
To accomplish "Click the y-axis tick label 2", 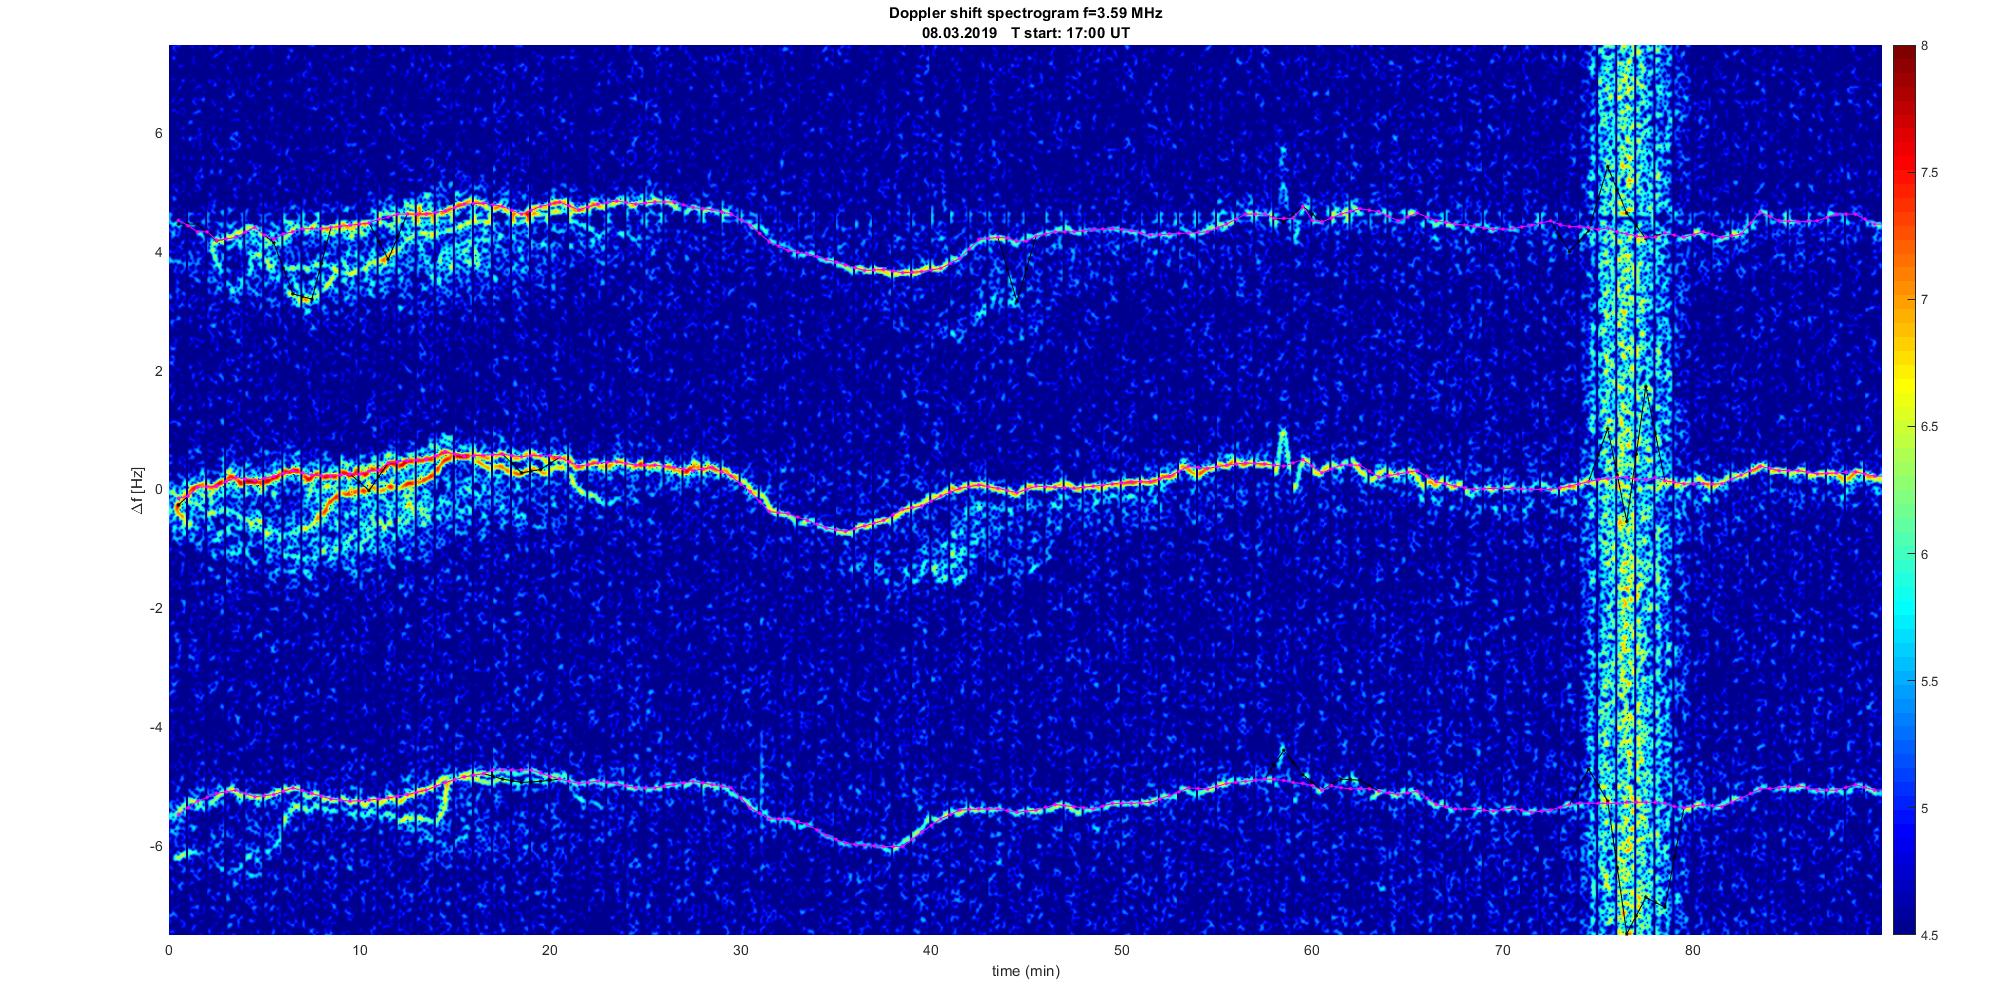I will (x=159, y=371).
